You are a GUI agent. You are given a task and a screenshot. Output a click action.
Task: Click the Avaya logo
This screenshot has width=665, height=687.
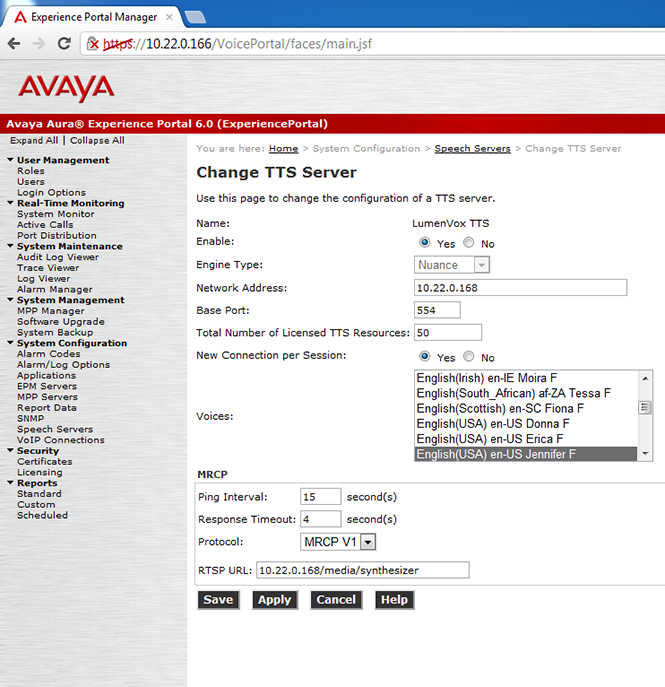pyautogui.click(x=66, y=88)
